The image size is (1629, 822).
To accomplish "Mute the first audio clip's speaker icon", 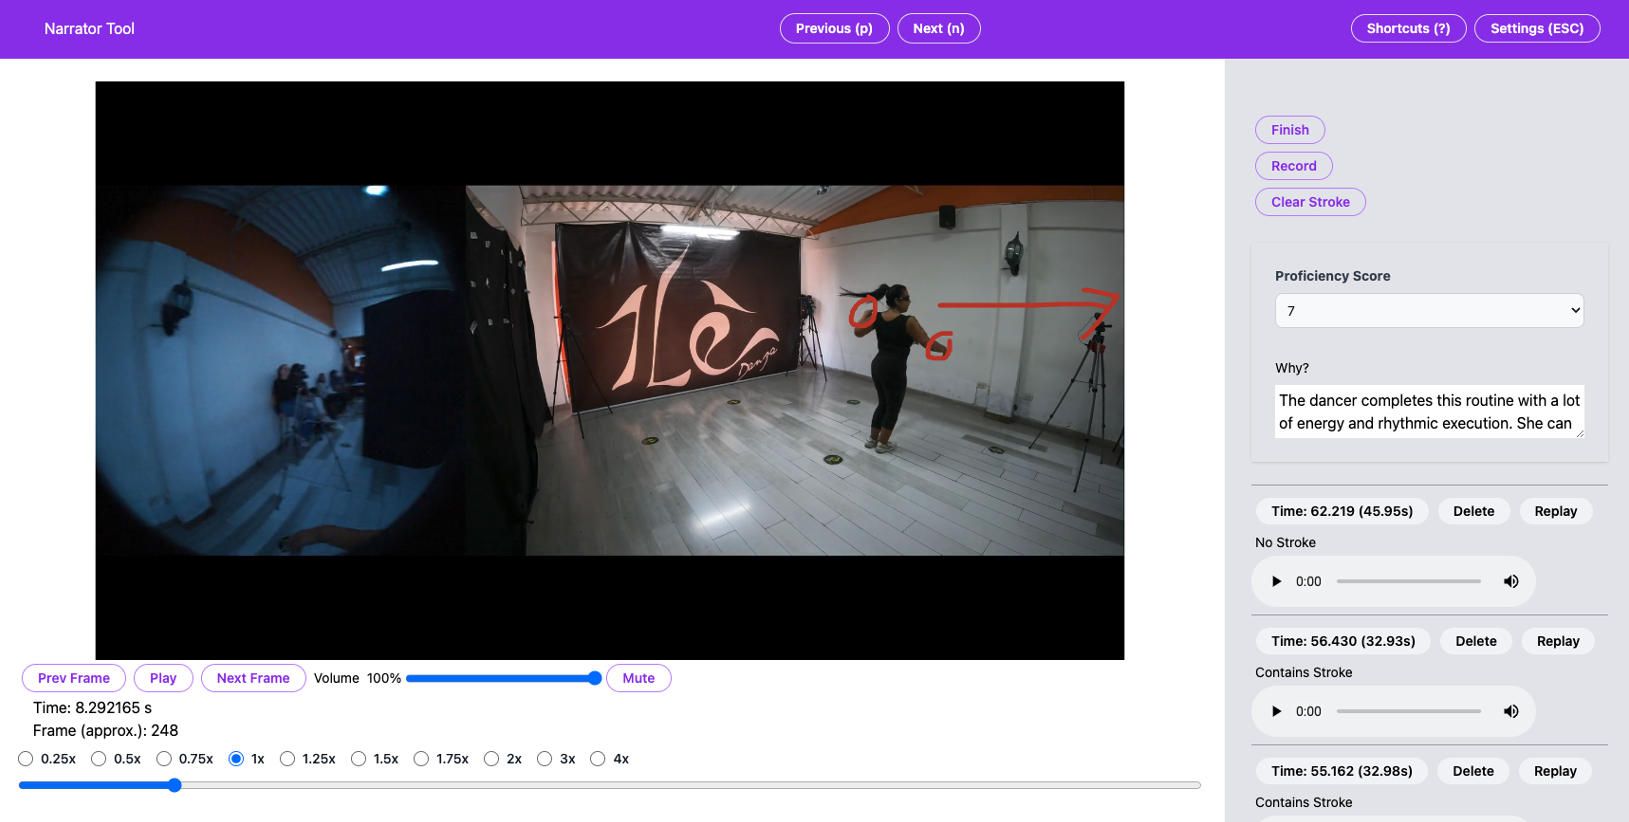I will (1510, 581).
